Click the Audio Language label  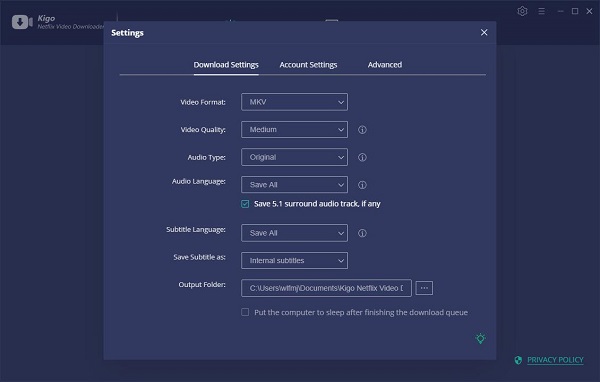(199, 181)
